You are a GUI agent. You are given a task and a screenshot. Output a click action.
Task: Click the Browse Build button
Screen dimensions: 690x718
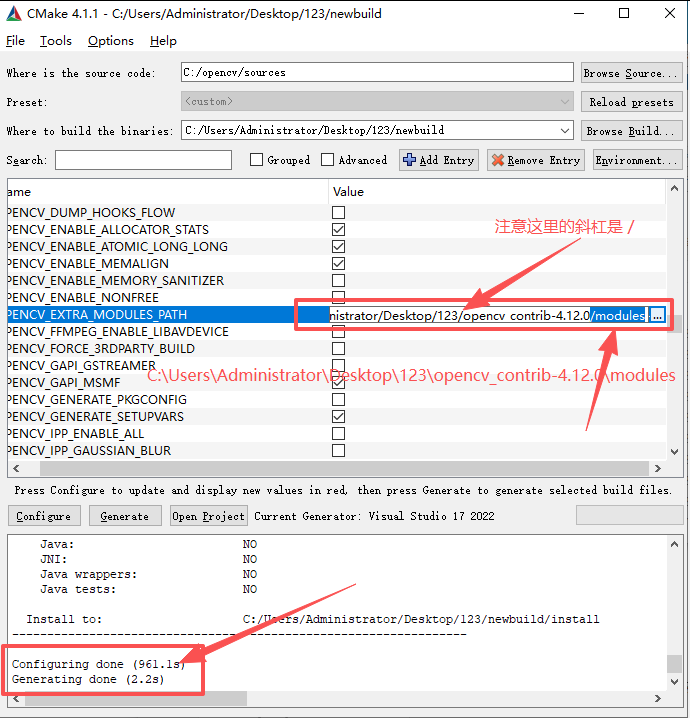(x=632, y=131)
